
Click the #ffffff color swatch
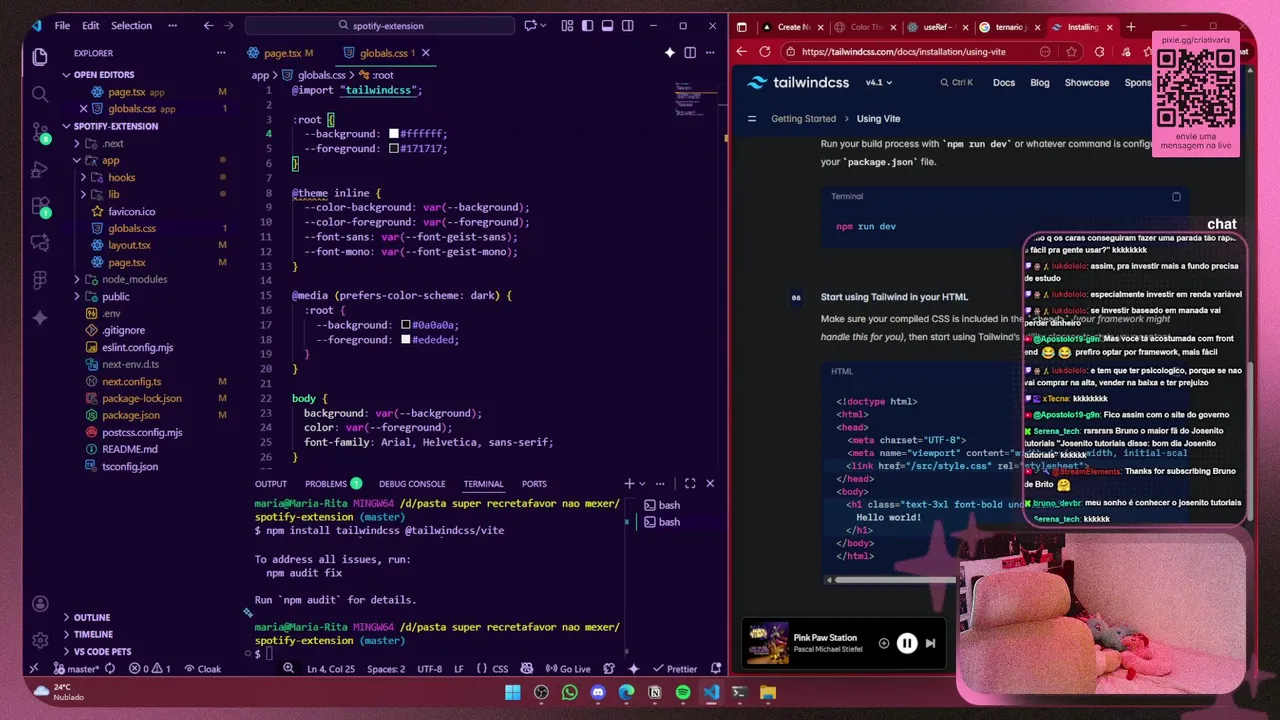pyautogui.click(x=394, y=134)
